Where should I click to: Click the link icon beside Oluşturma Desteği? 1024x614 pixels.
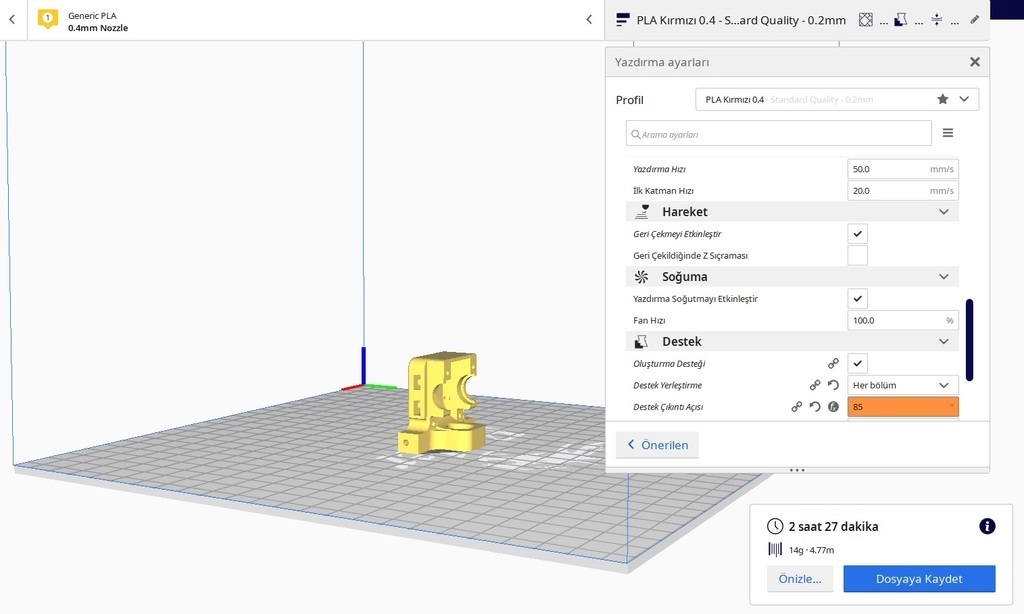pyautogui.click(x=833, y=363)
